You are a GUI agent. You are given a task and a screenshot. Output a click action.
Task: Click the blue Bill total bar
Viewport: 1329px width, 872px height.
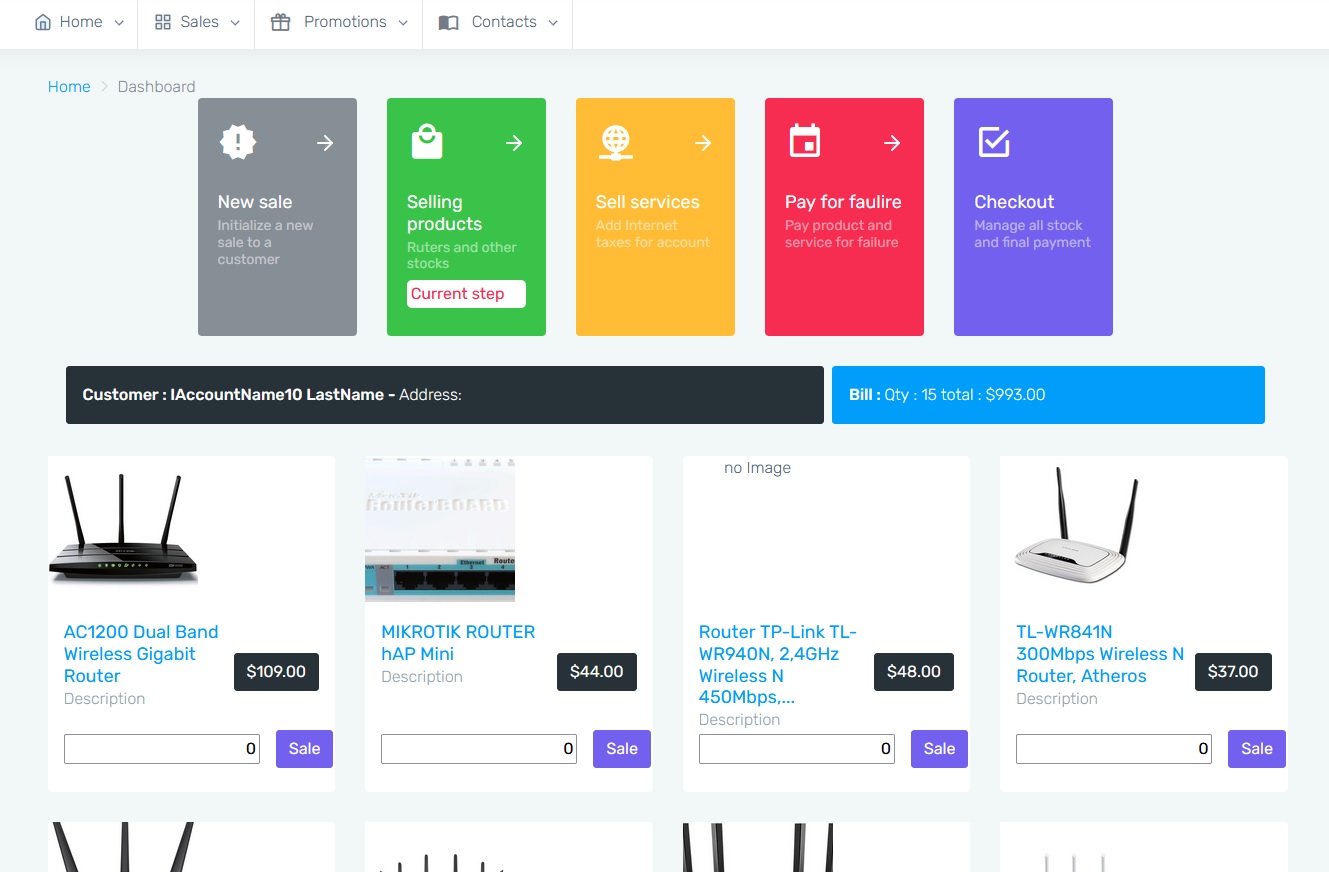pos(1048,395)
